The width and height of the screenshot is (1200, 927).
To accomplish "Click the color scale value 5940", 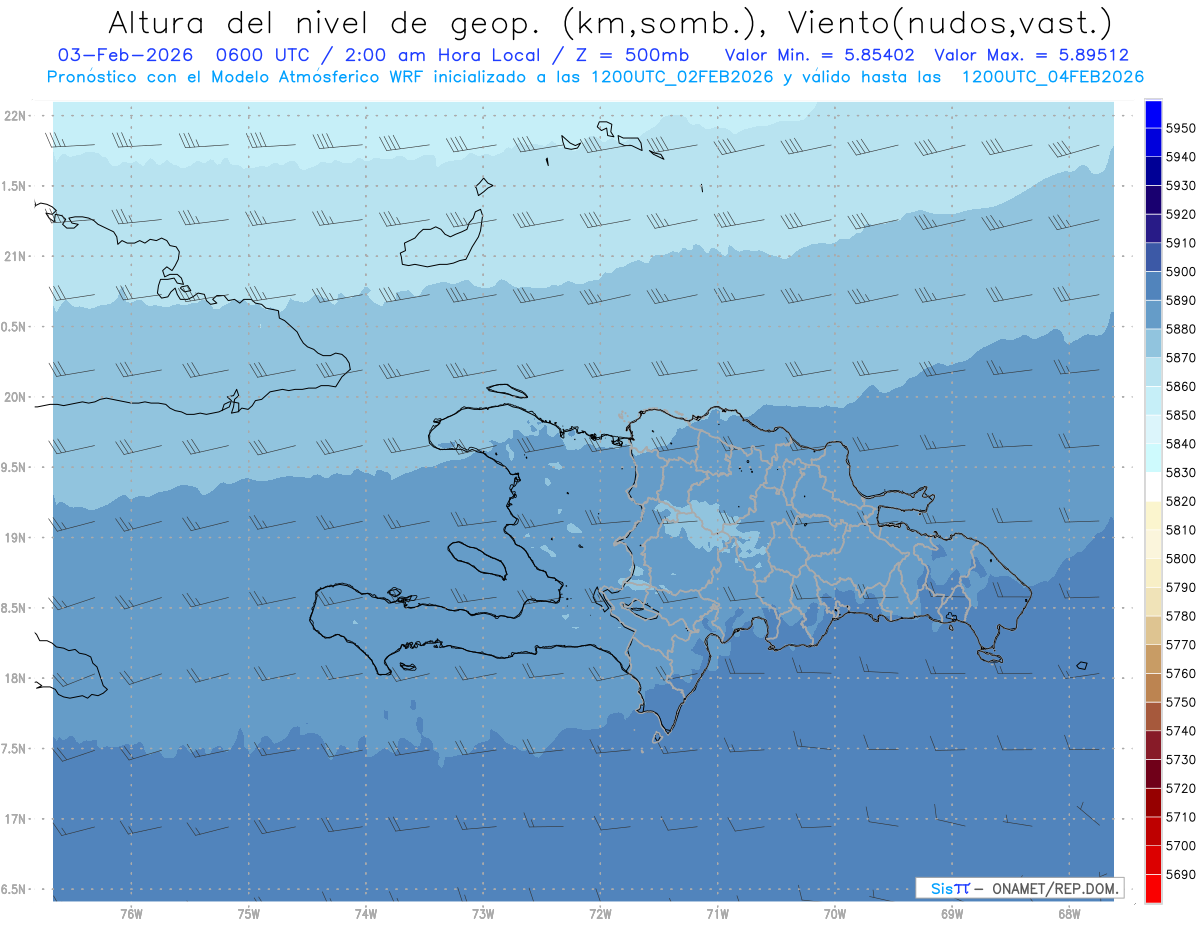I will coord(1180,157).
